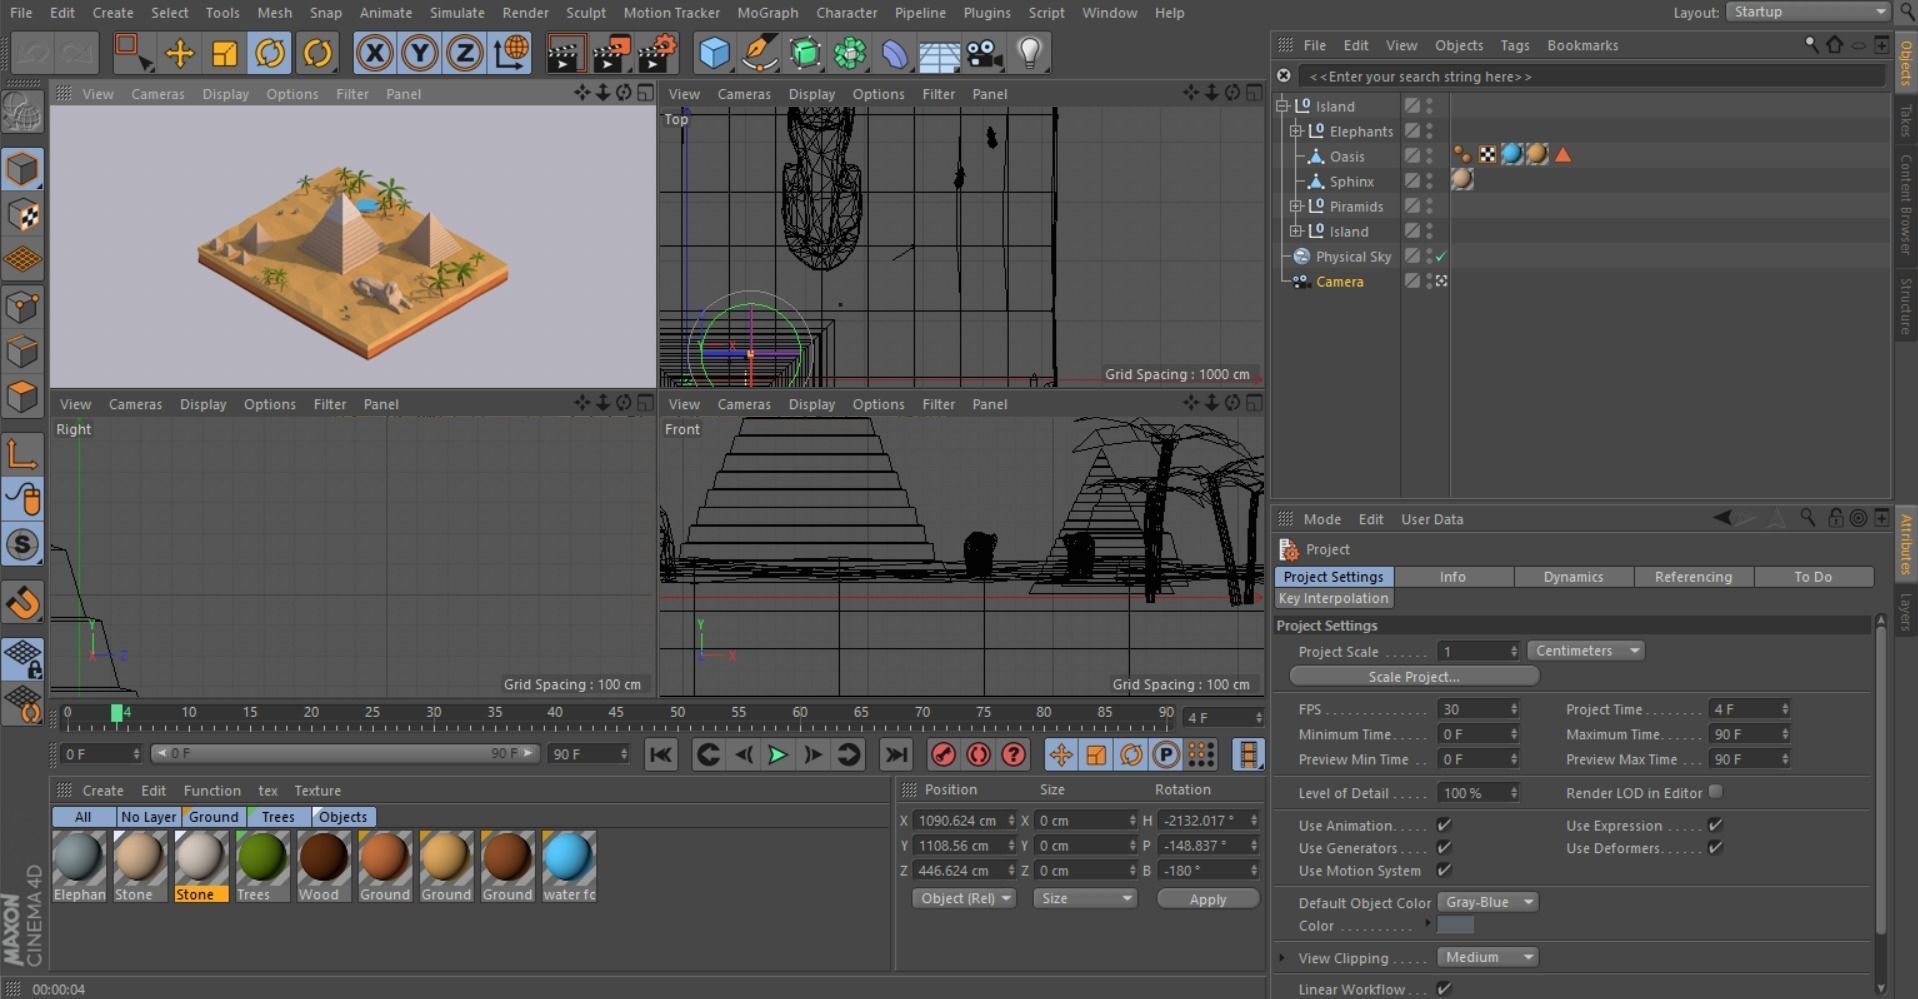The height and width of the screenshot is (999, 1918).
Task: Activate the Rotate tool
Action: [270, 52]
